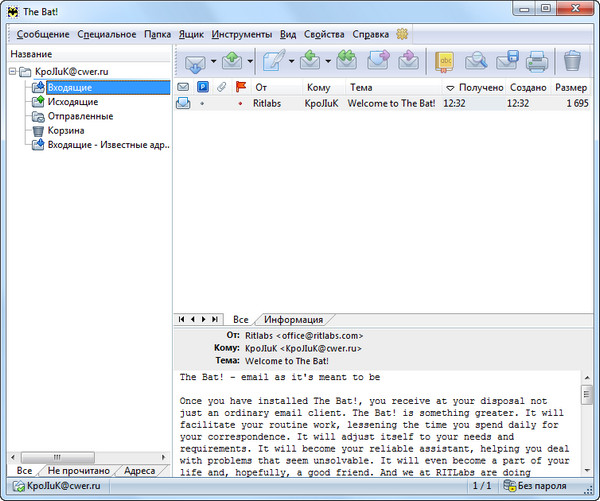Switch to the Не прочитано tab
600x501 pixels.
79,470
